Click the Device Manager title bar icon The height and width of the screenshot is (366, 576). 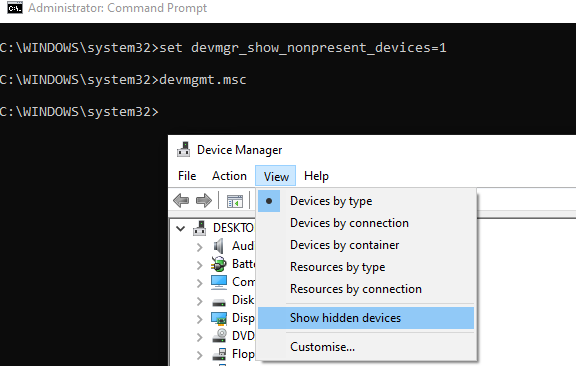coord(183,150)
